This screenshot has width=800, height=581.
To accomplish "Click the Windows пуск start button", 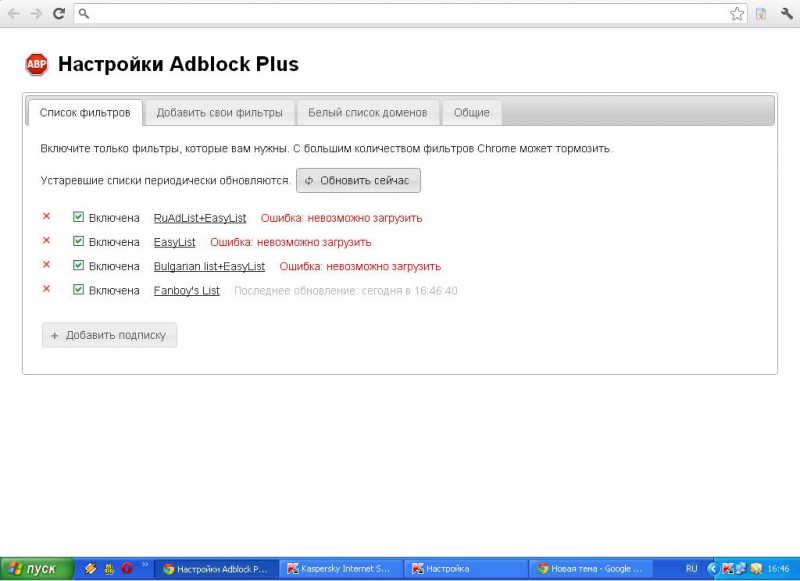I will [x=37, y=569].
